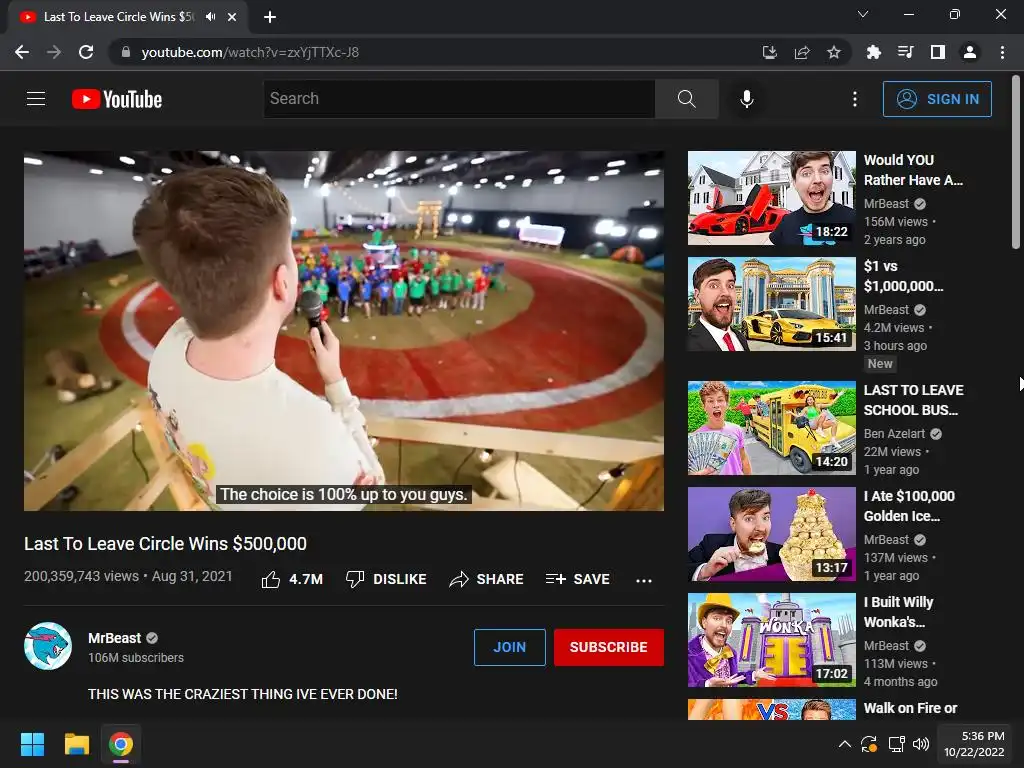Mute tab via speaker icon

click(x=210, y=17)
